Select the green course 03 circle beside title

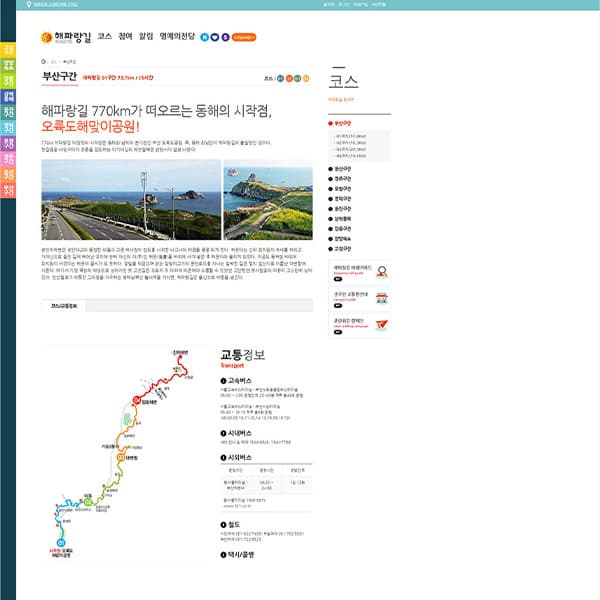(298, 78)
